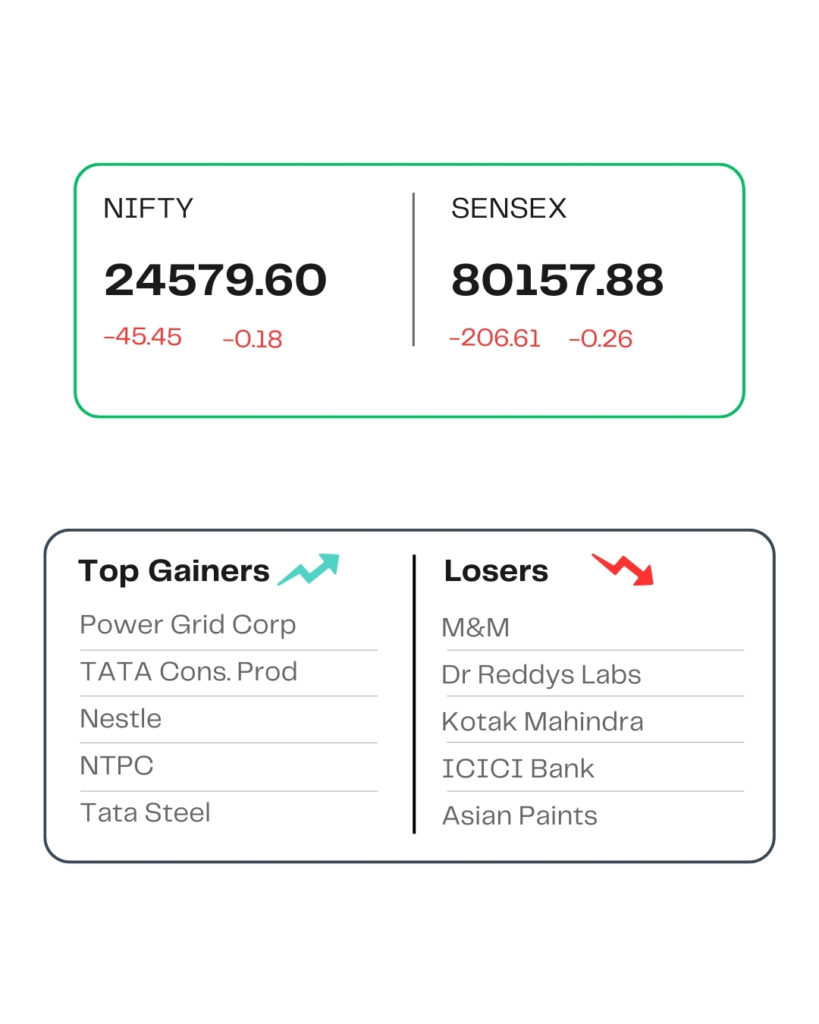The height and width of the screenshot is (1024, 819).
Task: Click the SENSEX value 80157.88
Action: click(x=557, y=280)
